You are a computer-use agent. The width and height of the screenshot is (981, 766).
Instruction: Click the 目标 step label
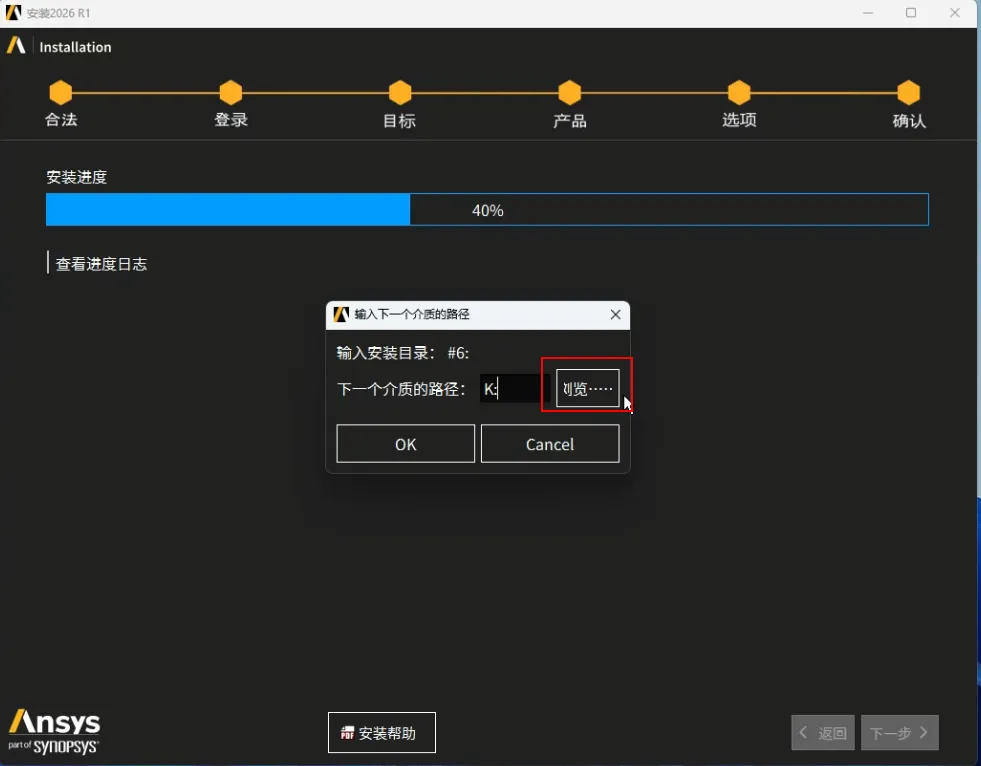(399, 121)
